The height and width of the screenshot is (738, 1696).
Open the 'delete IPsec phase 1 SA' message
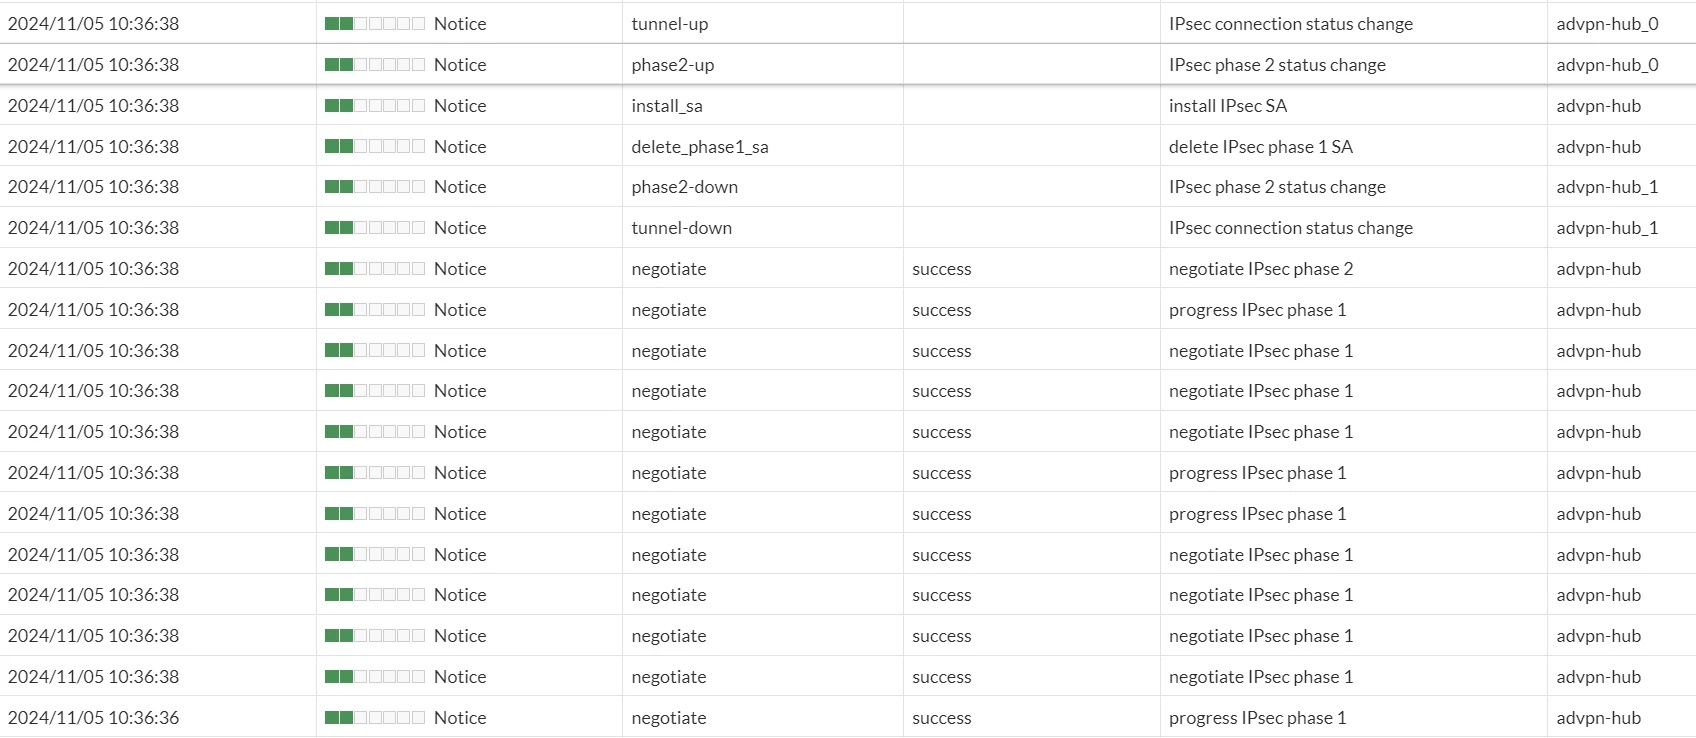coord(1261,146)
